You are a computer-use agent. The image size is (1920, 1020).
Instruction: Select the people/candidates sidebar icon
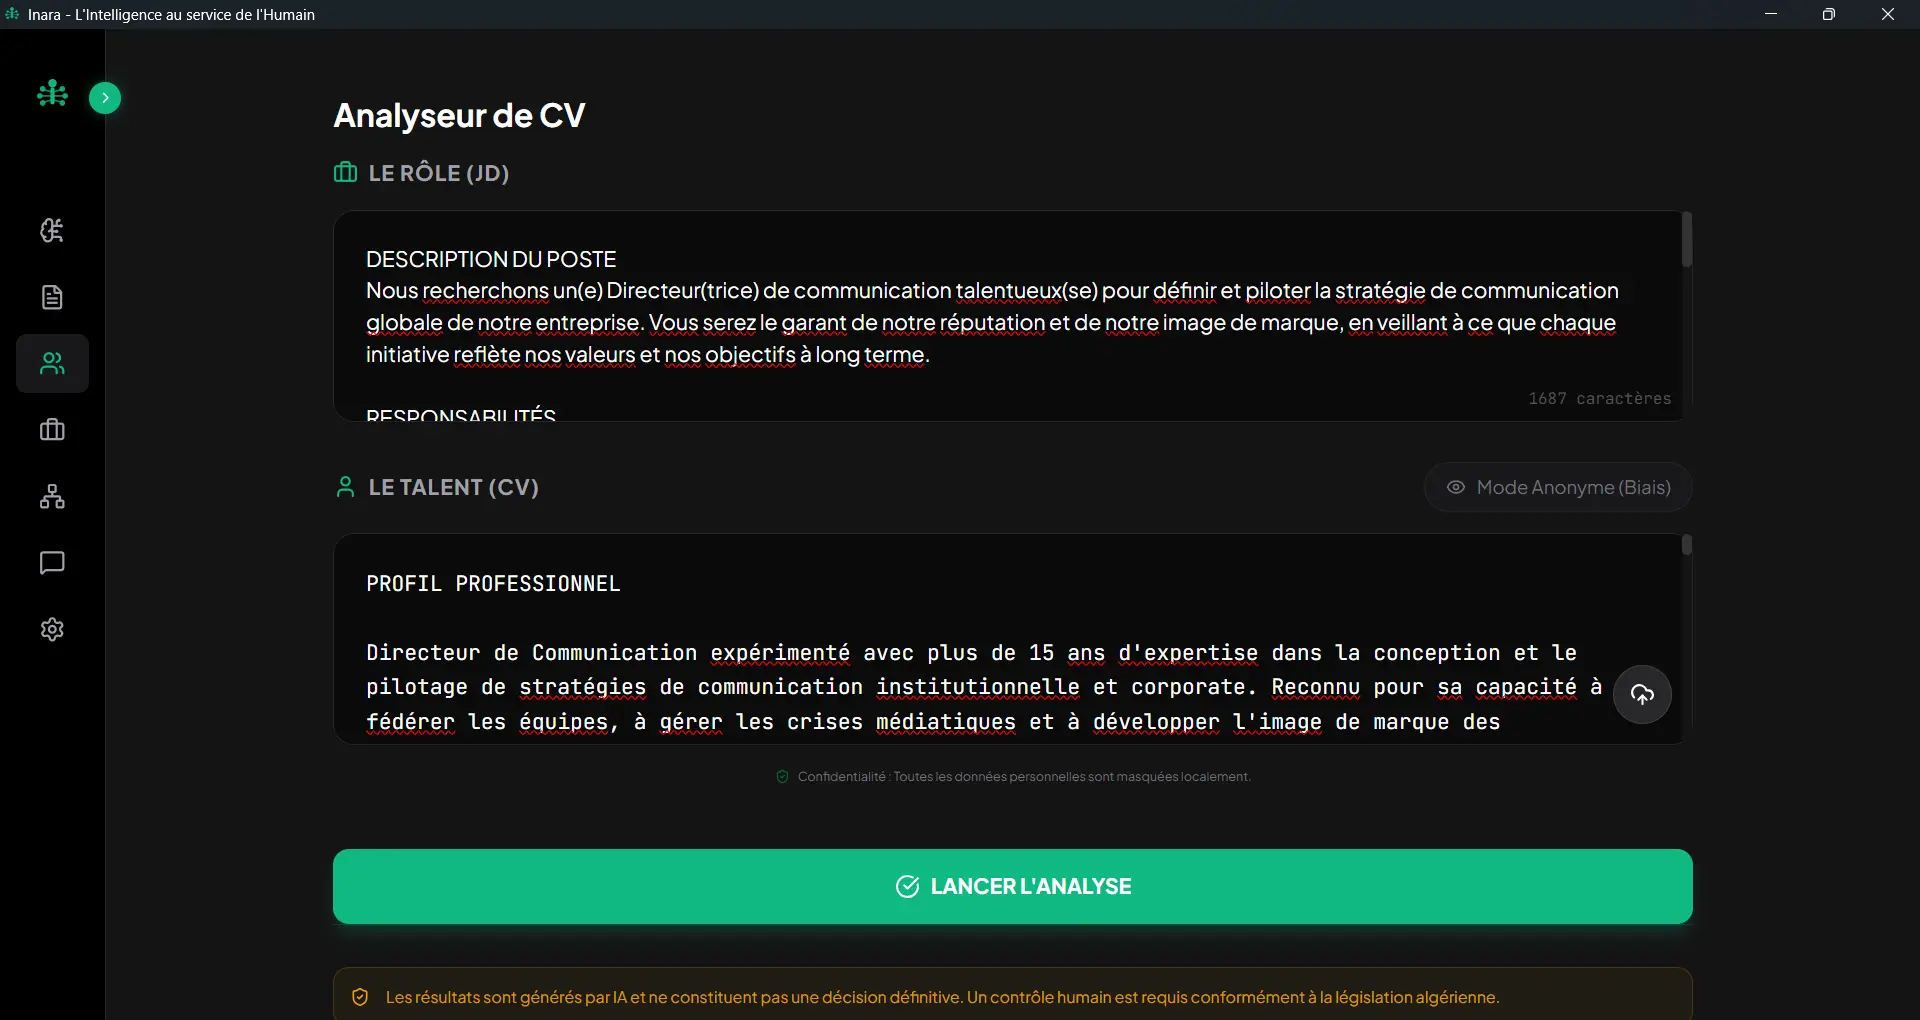(x=52, y=364)
